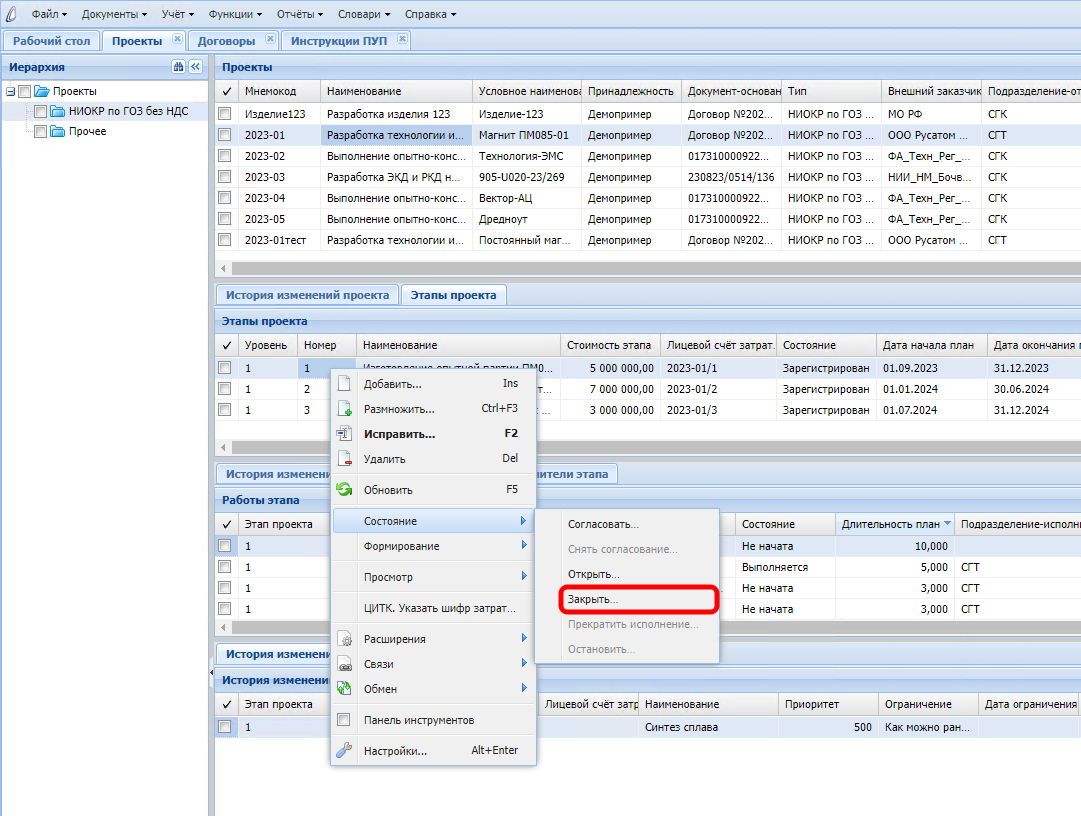
Task: Click the Добавить new document icon
Action: pyautogui.click(x=344, y=384)
